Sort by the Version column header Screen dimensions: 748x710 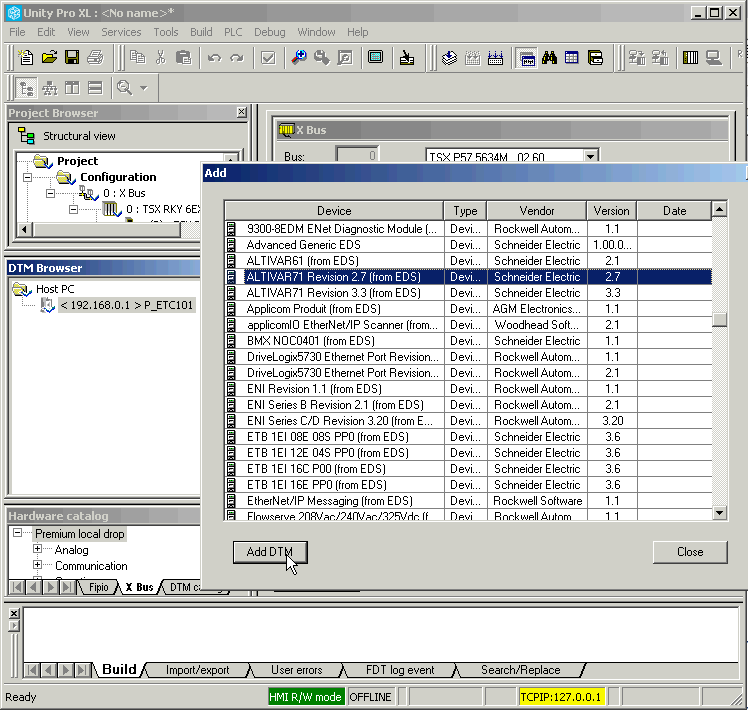(x=612, y=211)
